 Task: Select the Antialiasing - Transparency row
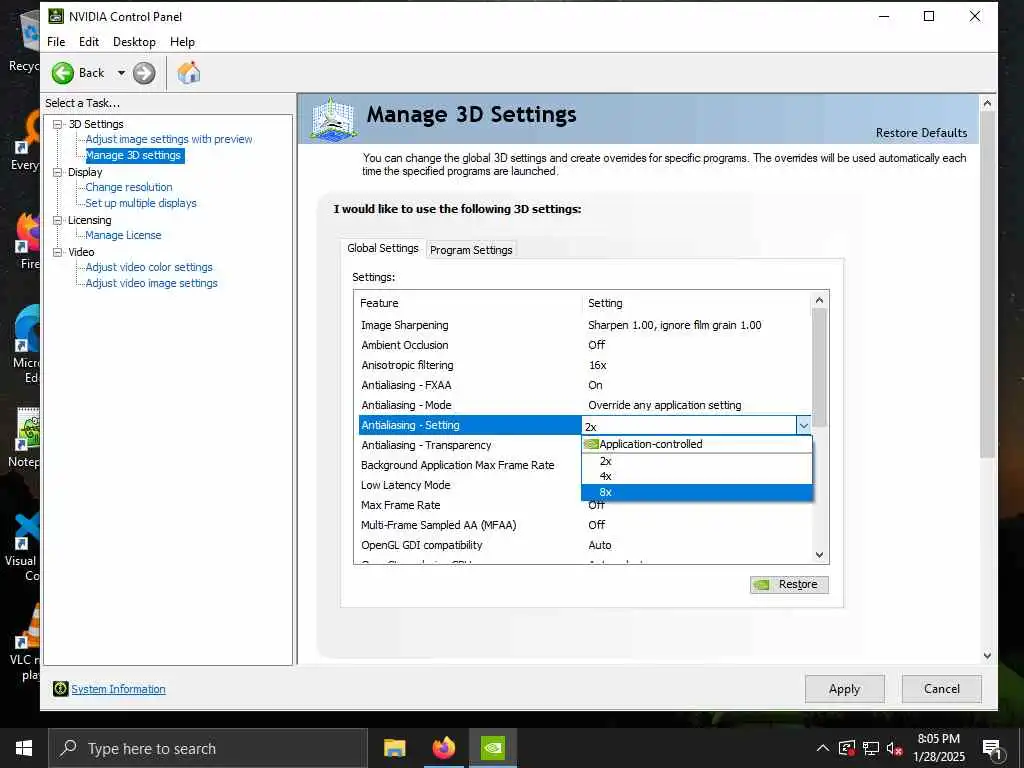[470, 445]
